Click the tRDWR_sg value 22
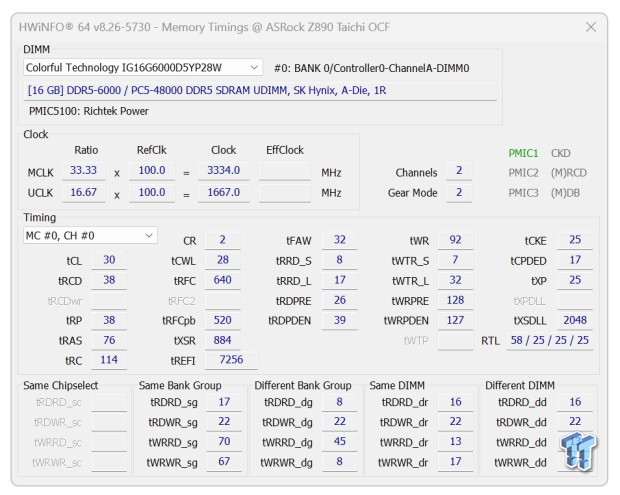This screenshot has width=620, height=495. pos(224,422)
